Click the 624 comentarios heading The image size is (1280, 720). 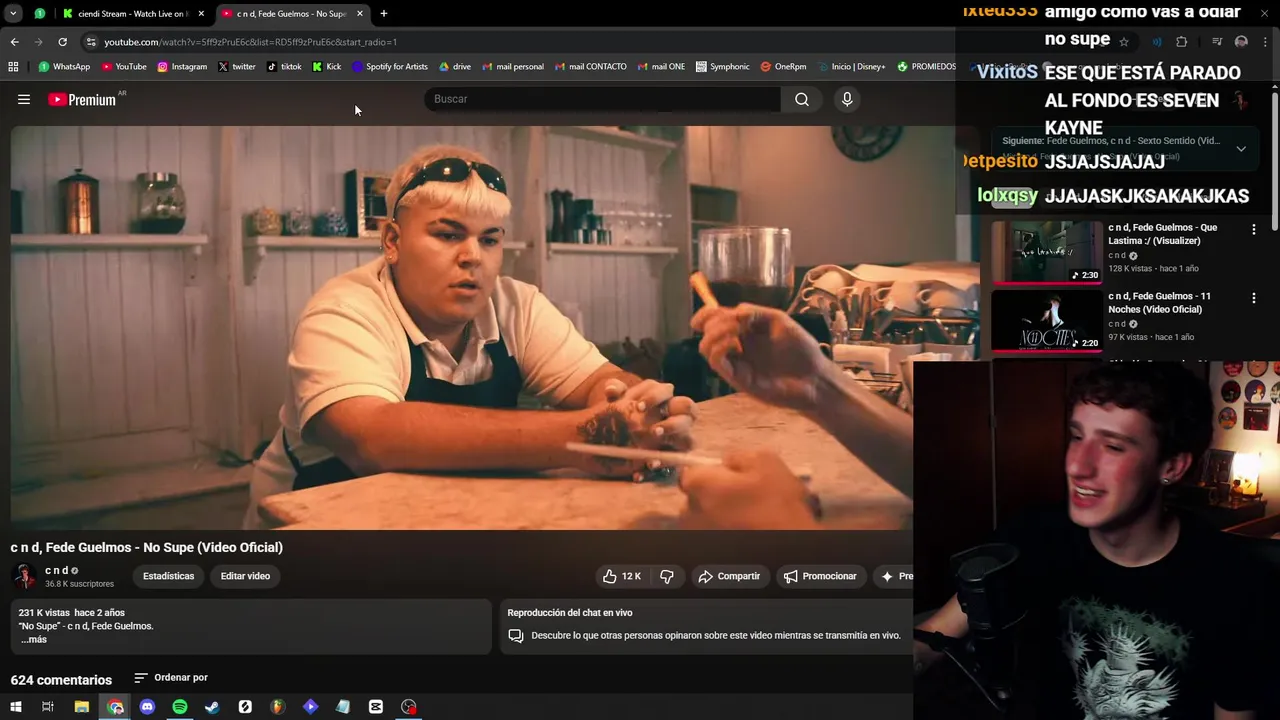click(x=61, y=680)
